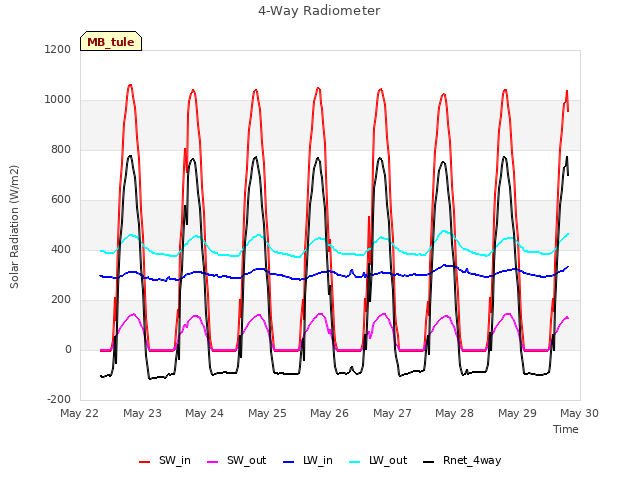This screenshot has height=480, width=640.
Task: Click the 200 y-axis tick label
Action: coord(61,300)
